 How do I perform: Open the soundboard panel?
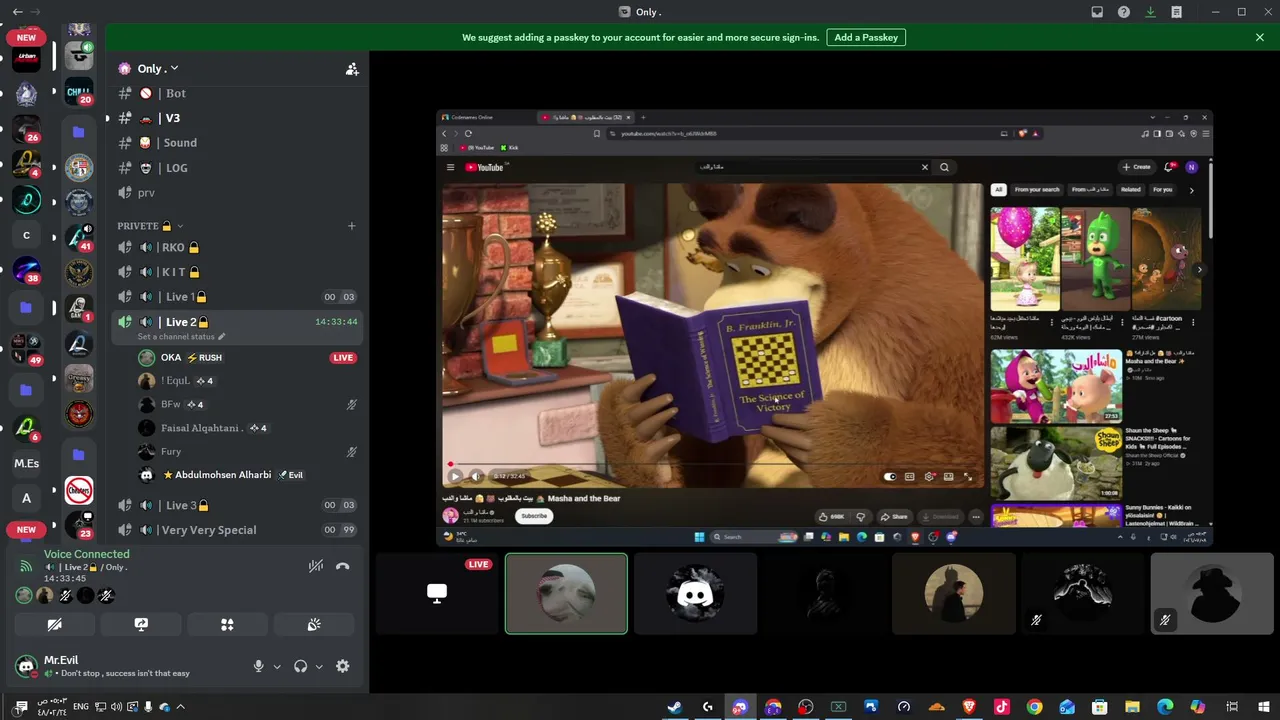(x=313, y=624)
